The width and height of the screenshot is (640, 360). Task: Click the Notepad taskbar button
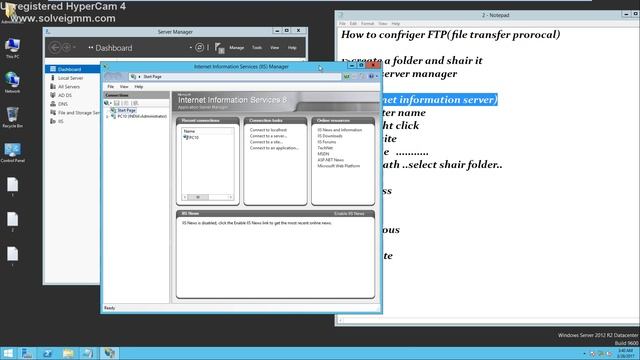point(89,353)
